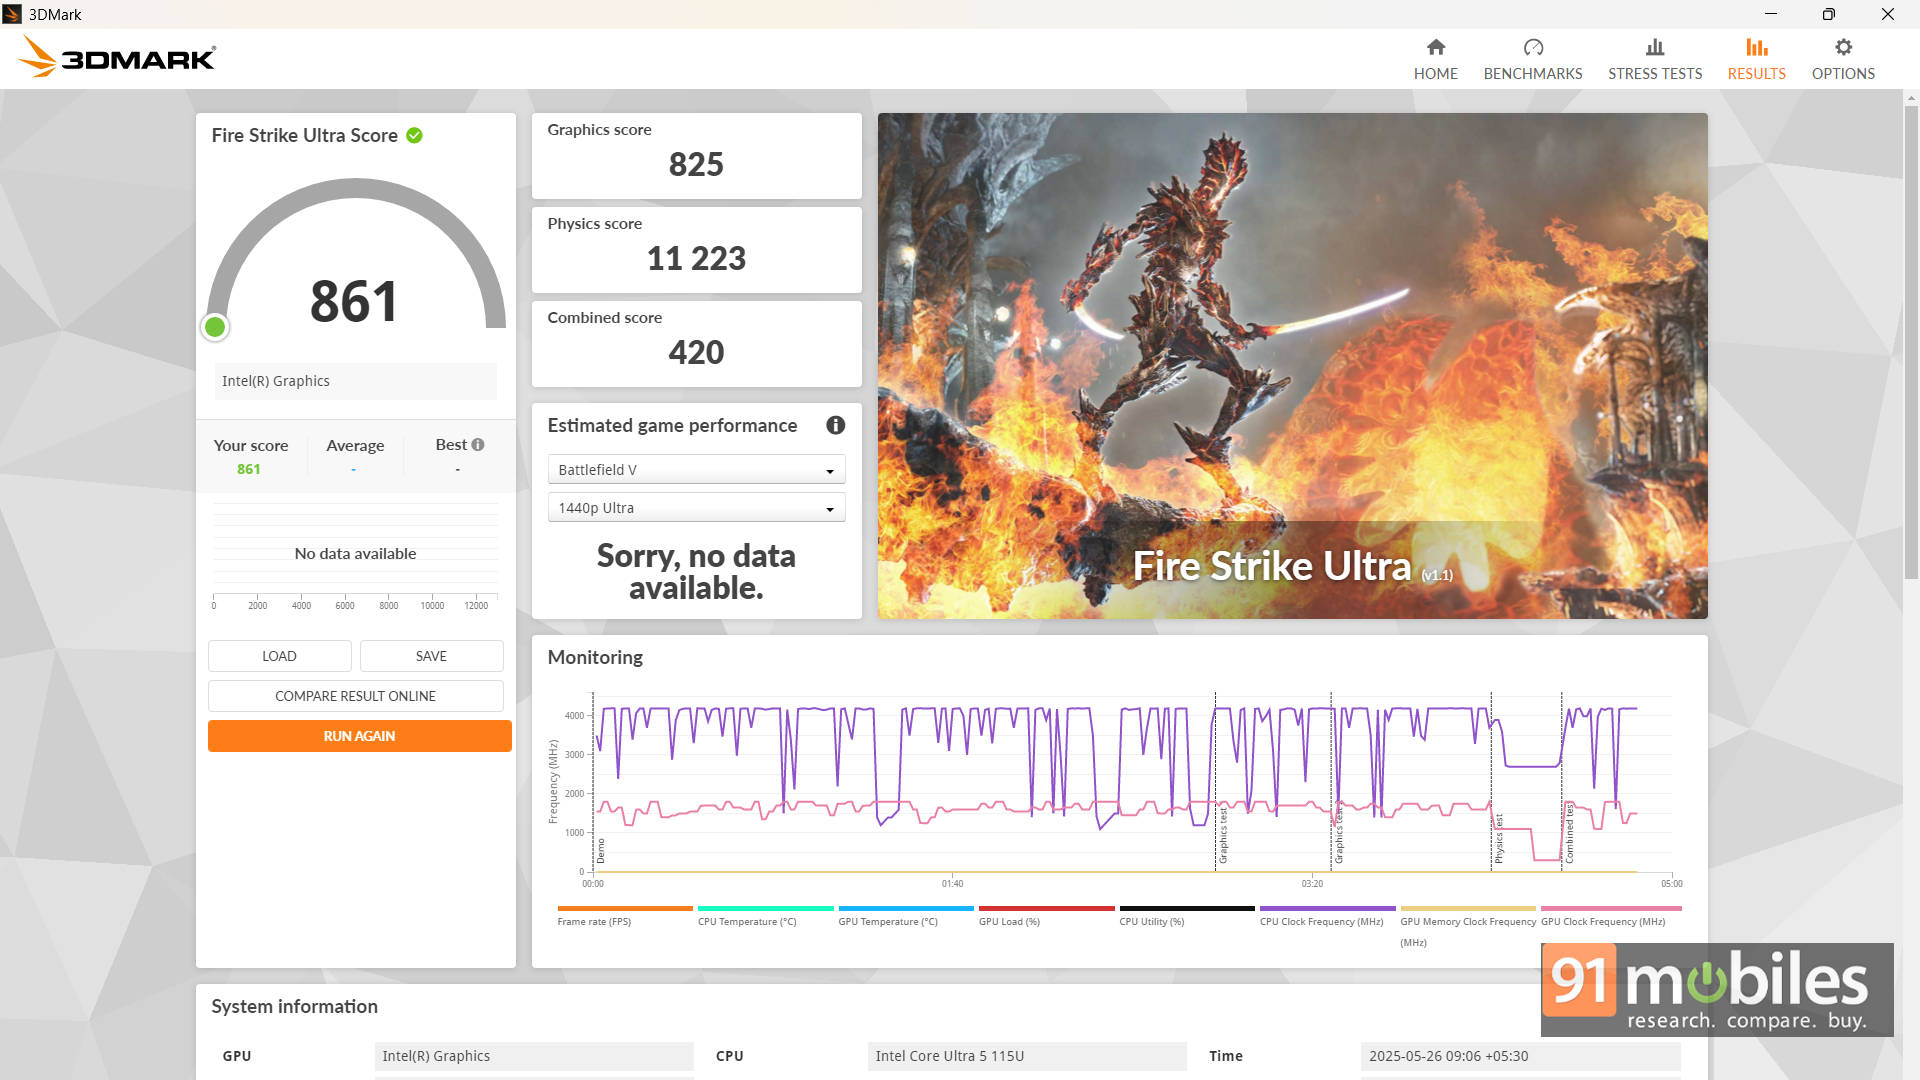Toggle GPU Clock Frequency legend swatch
1920x1080 pixels.
click(1611, 909)
